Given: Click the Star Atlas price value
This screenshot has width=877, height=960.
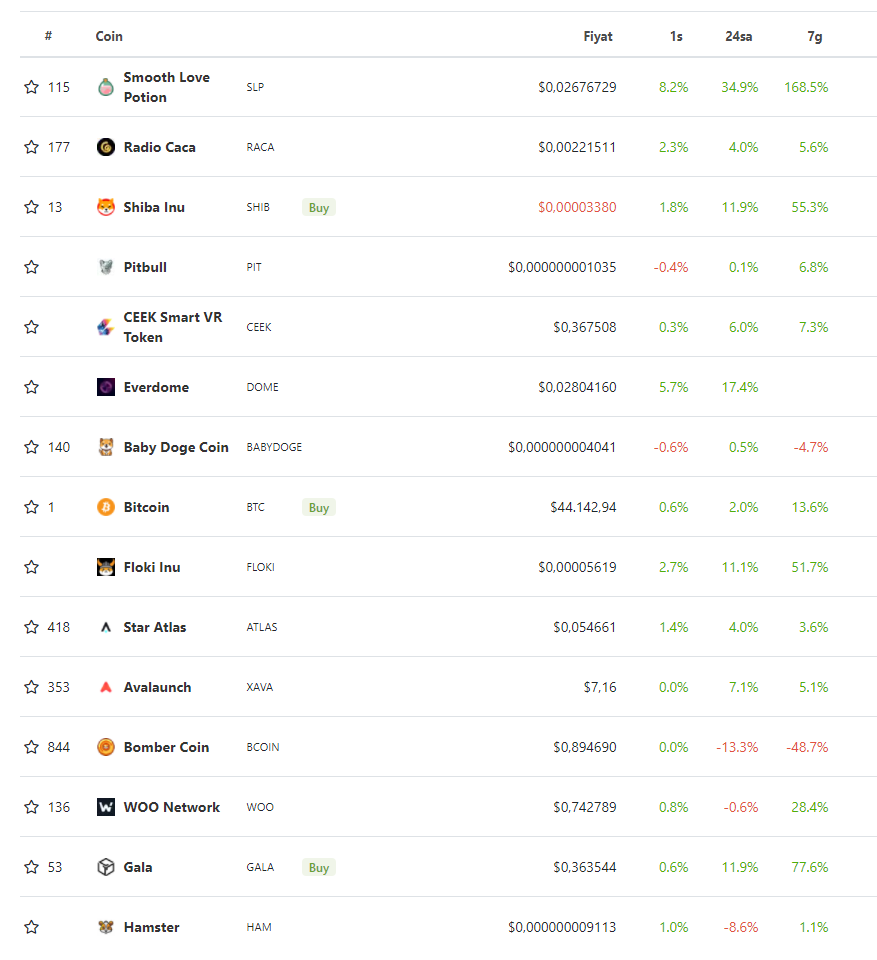Looking at the screenshot, I should 585,627.
